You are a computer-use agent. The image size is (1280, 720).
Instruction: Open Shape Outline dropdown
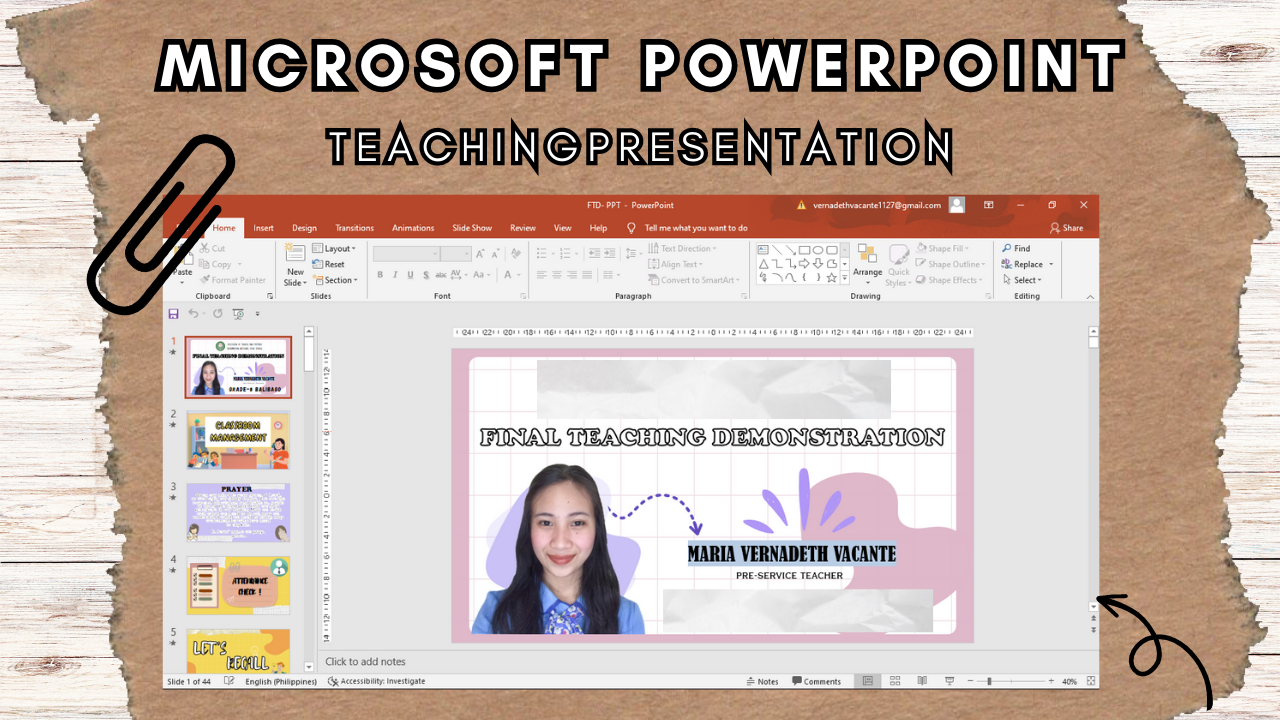950,264
